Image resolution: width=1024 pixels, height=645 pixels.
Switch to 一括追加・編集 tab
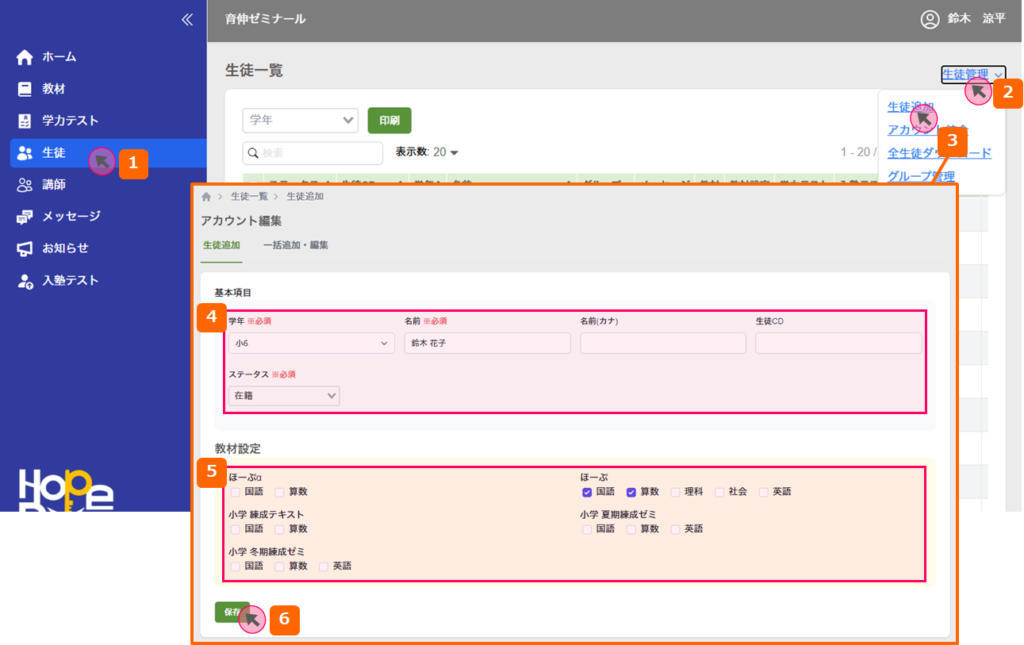click(x=295, y=245)
